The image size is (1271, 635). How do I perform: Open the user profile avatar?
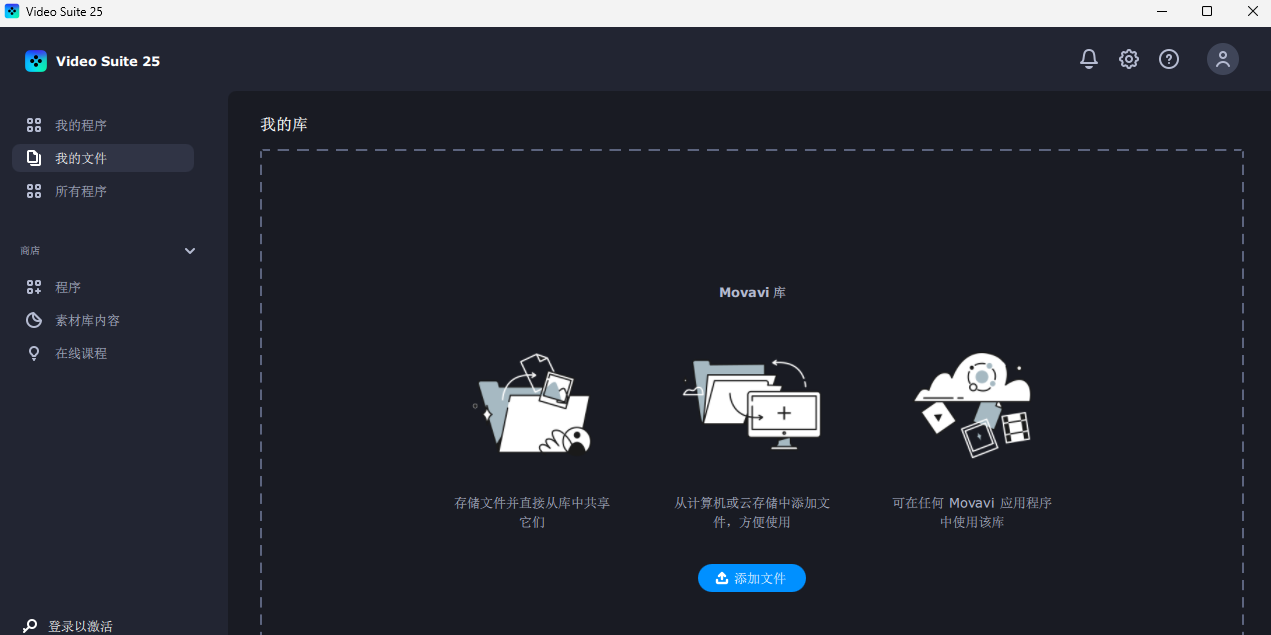[x=1222, y=59]
